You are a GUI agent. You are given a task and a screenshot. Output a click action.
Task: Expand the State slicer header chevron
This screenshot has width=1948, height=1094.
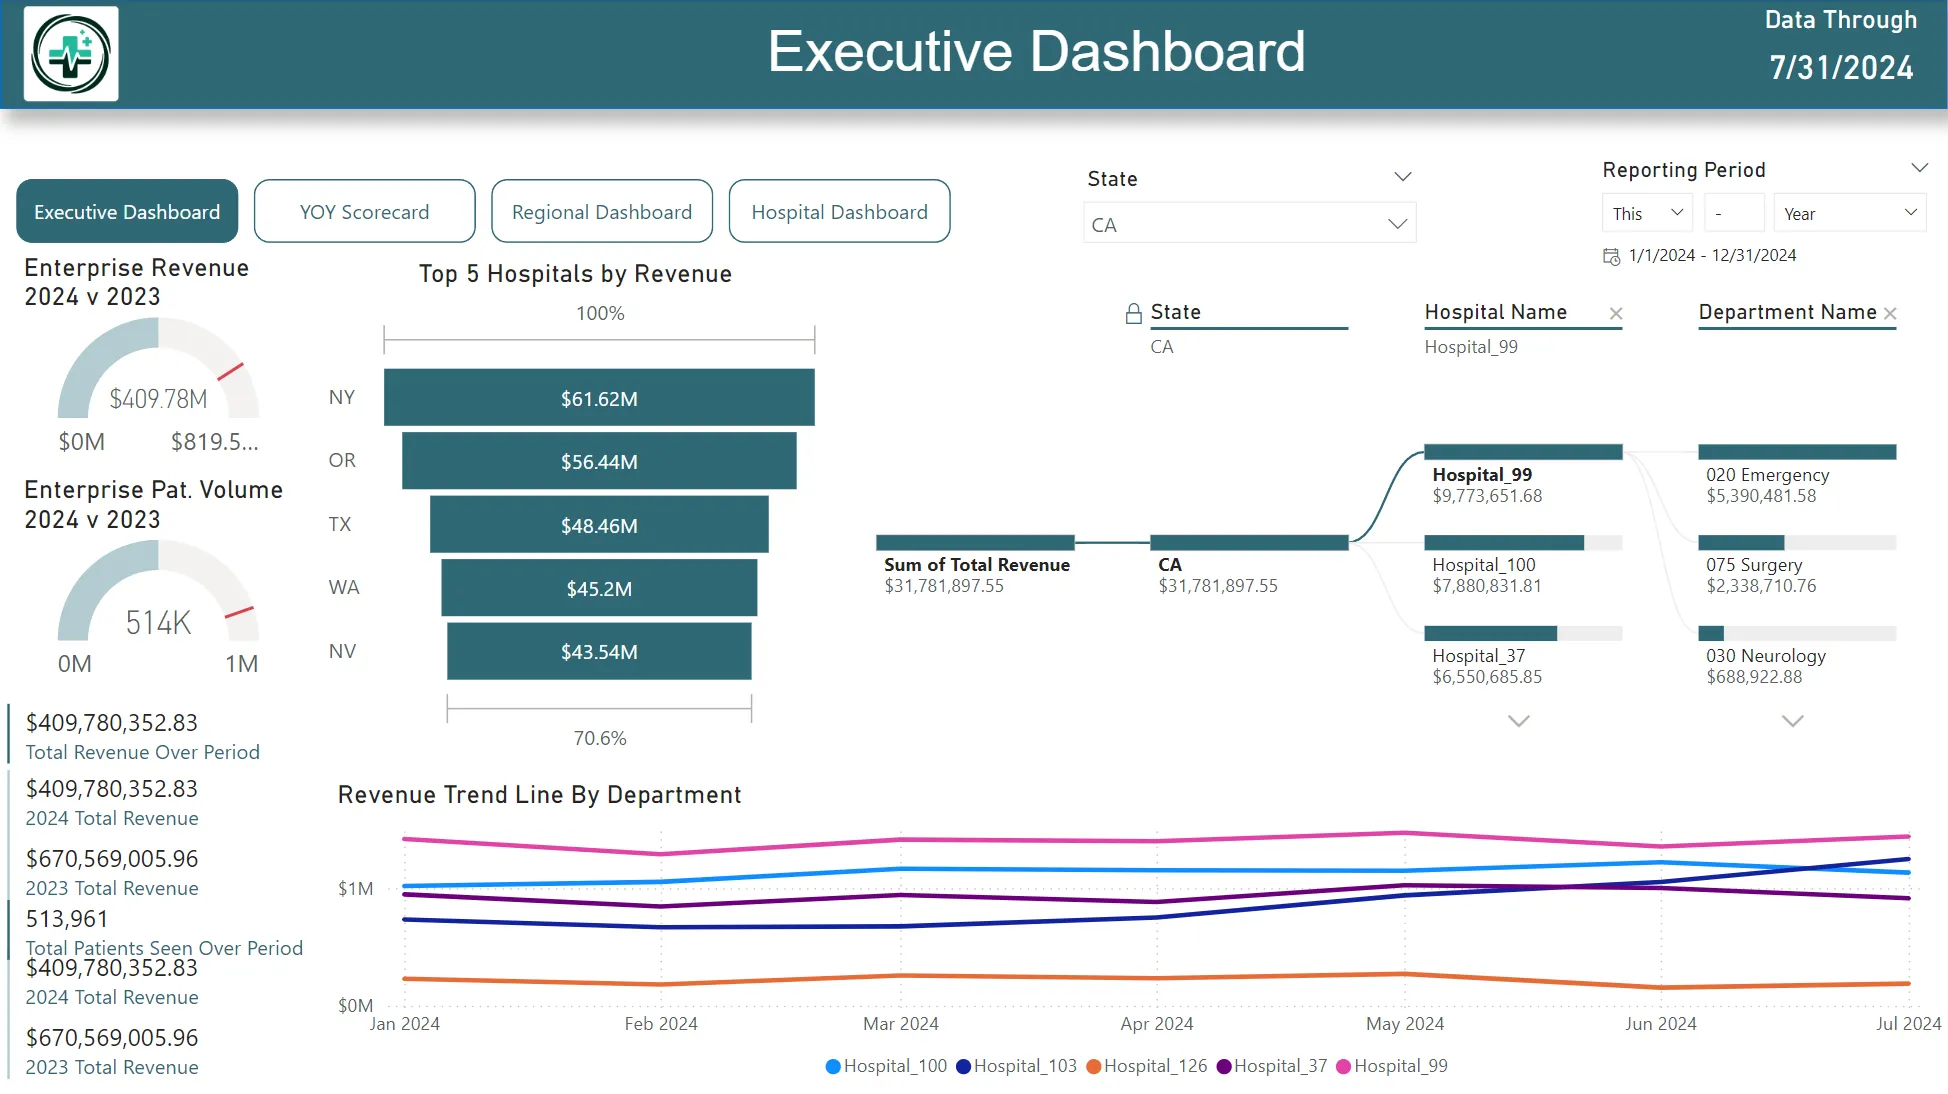1402,177
